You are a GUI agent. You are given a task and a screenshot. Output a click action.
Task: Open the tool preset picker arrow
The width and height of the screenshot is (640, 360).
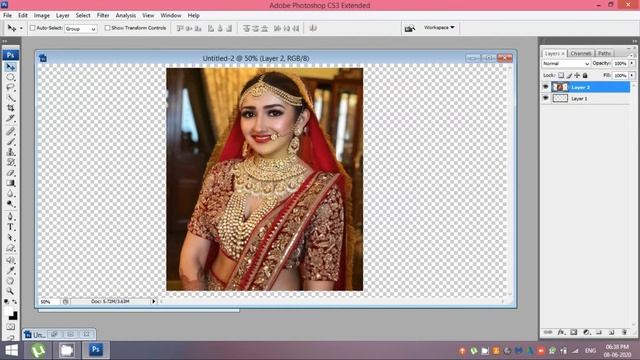[21, 28]
